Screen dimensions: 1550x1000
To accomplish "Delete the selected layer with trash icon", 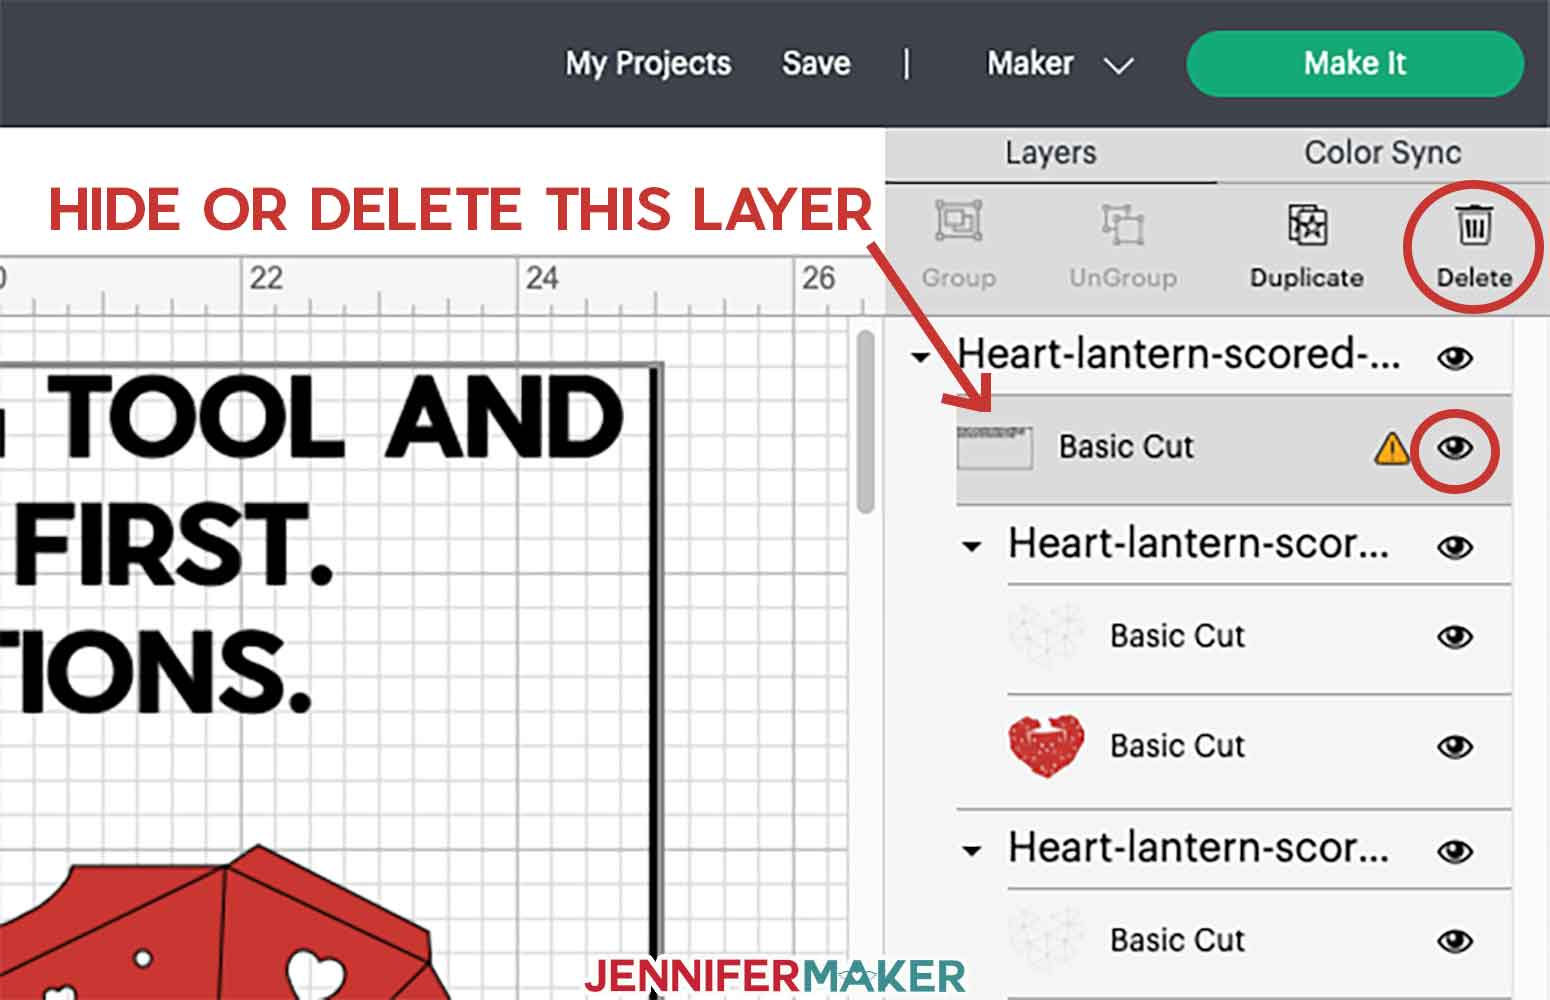I will 1473,245.
